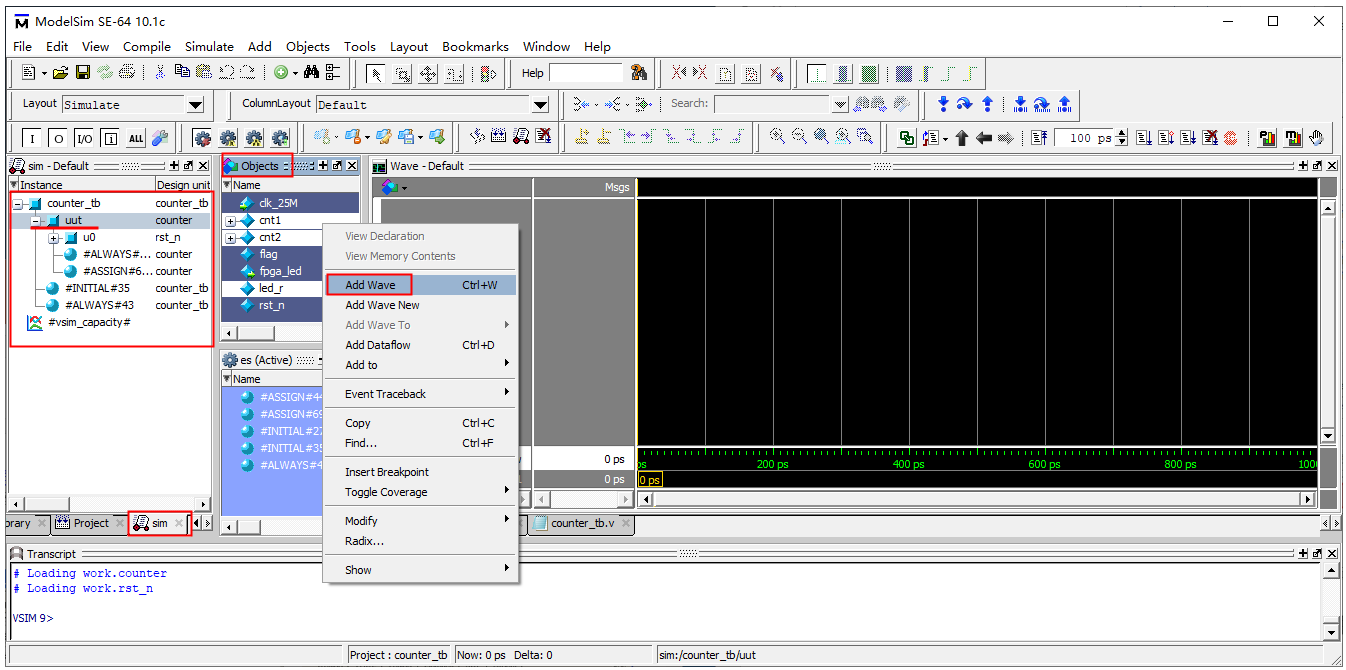
Task: Toggle the 'ALL' objects filter button
Action: 136,139
